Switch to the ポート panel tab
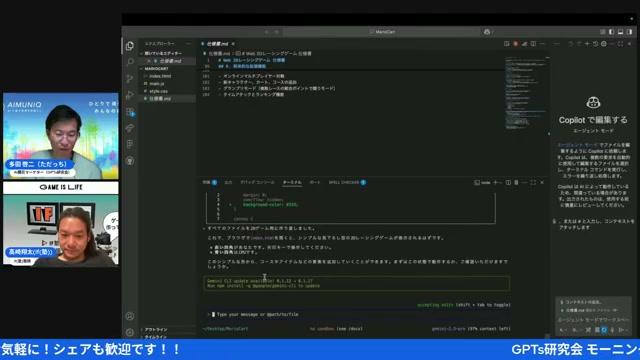 click(x=315, y=182)
